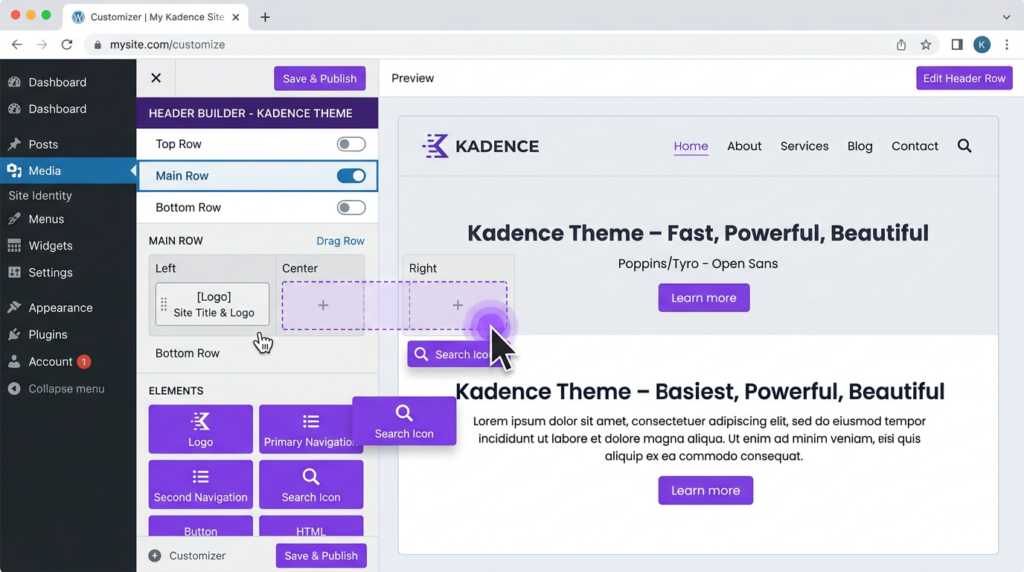Image resolution: width=1024 pixels, height=572 pixels.
Task: Click About in preview navigation
Action: coord(744,146)
